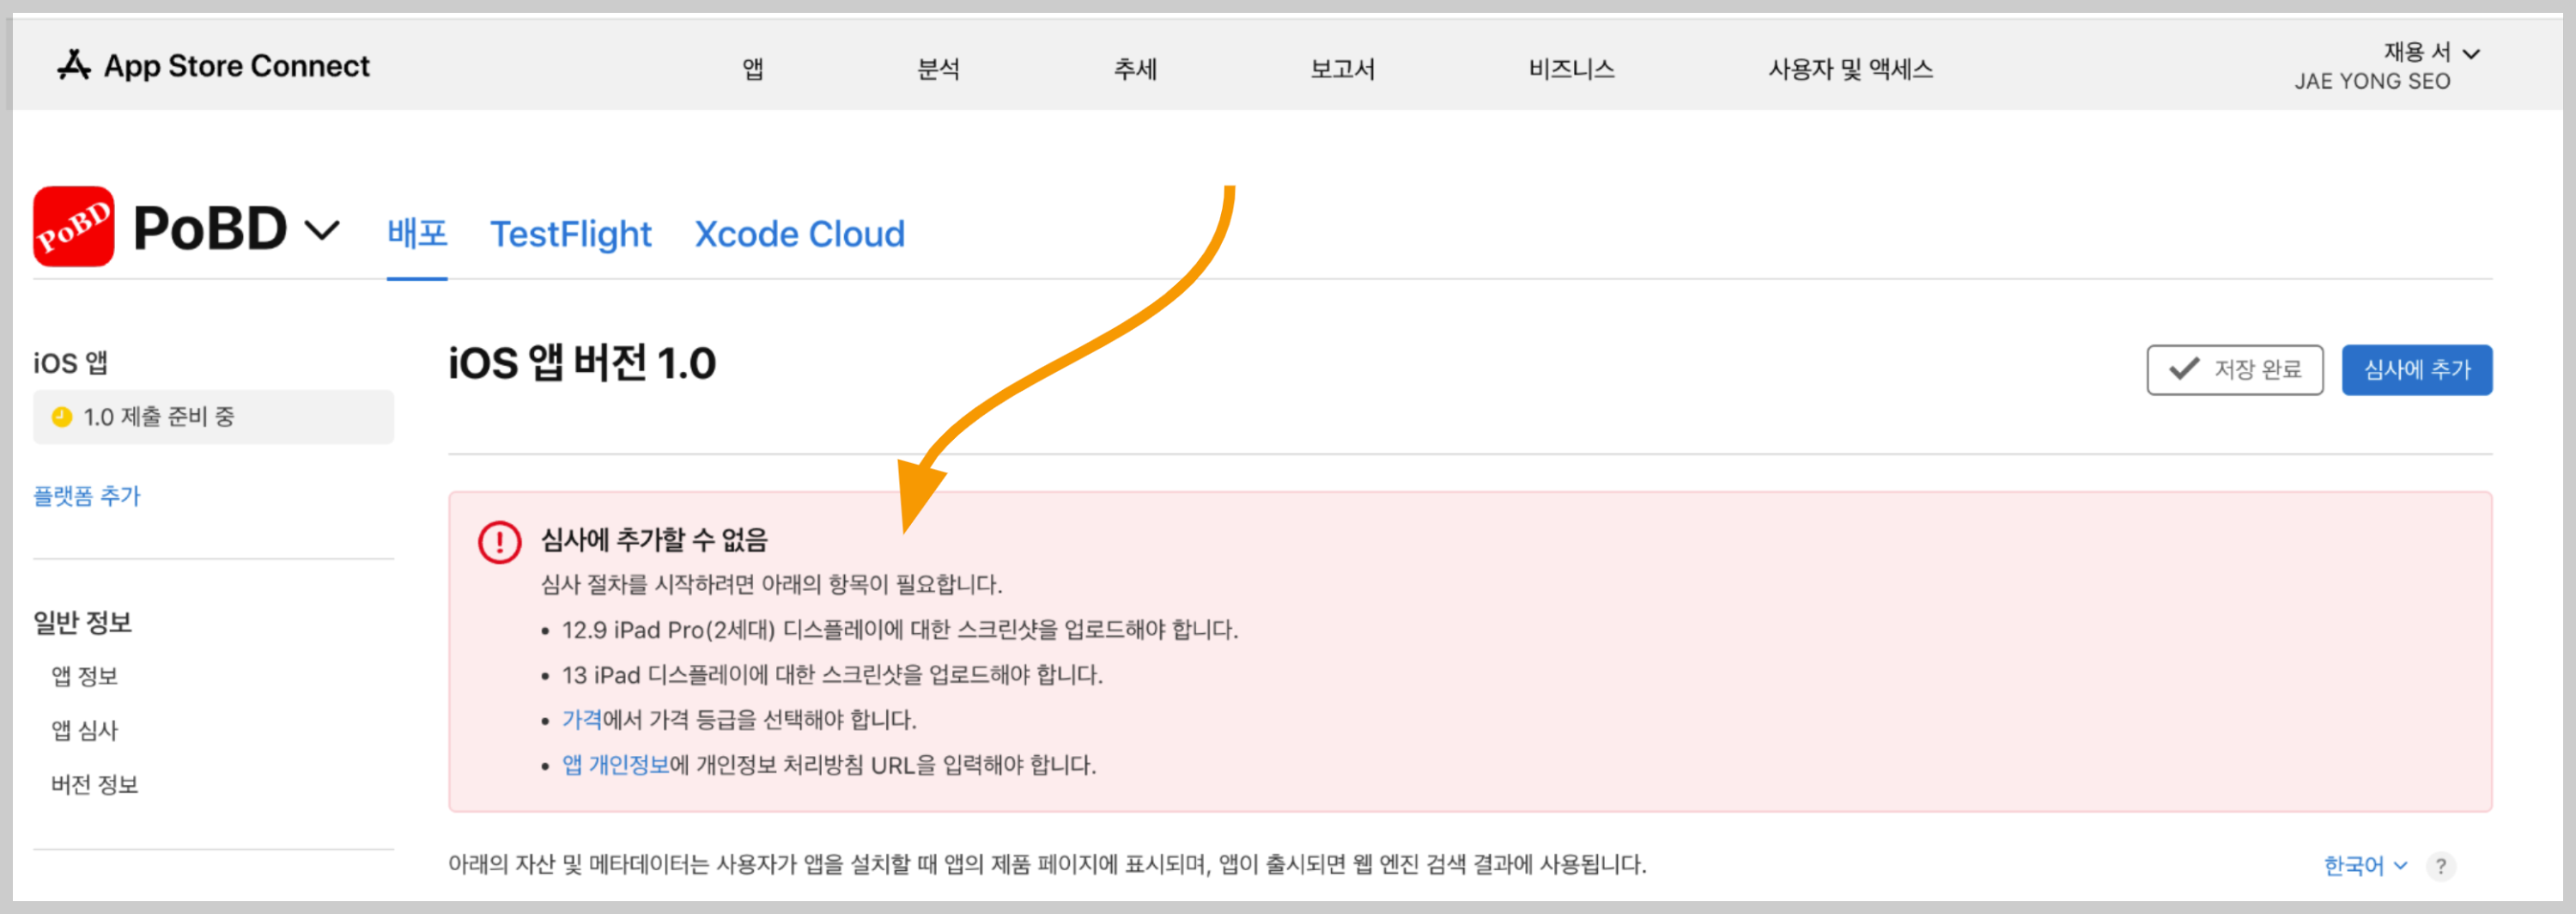
Task: Click the App Store Connect title text
Action: coord(237,66)
